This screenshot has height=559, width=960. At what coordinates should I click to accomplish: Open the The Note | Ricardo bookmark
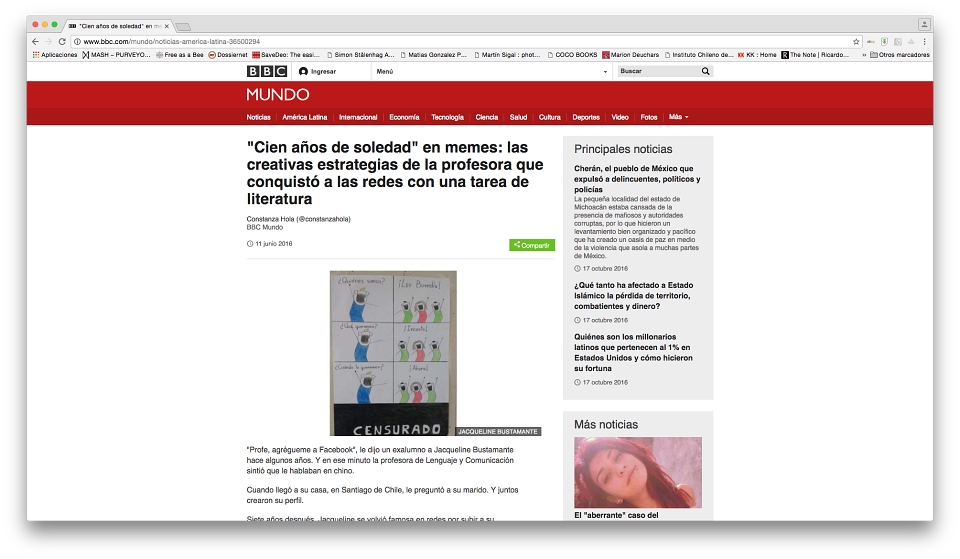[815, 55]
